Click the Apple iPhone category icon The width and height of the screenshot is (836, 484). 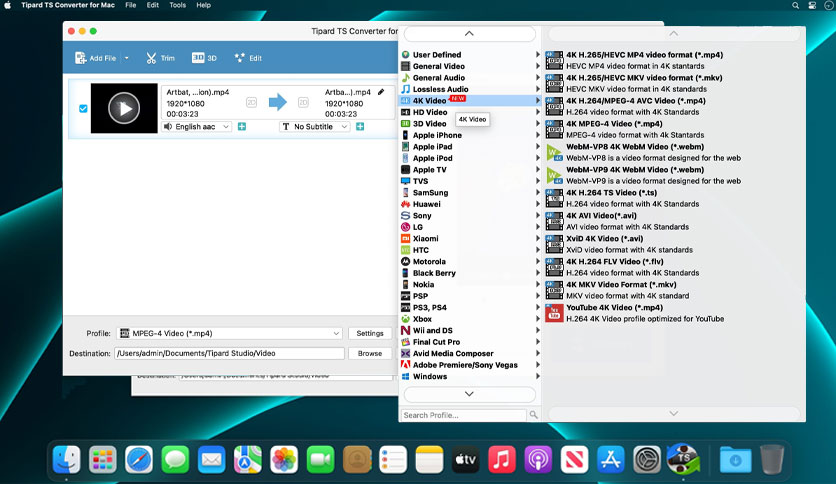[405, 135]
